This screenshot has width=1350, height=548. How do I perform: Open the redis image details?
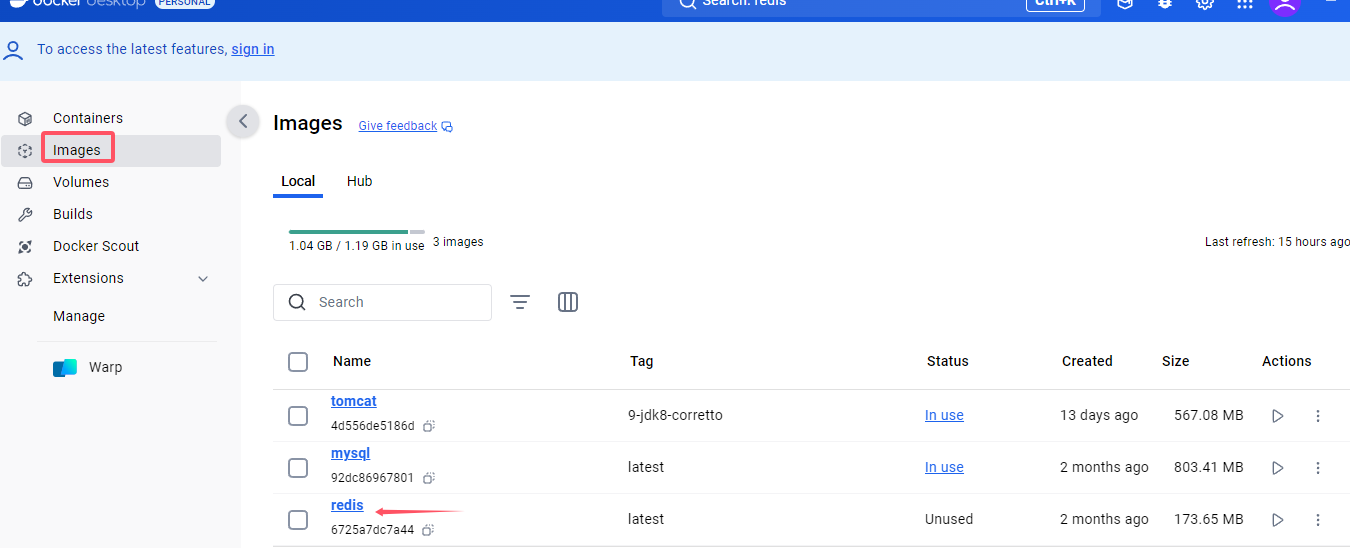pyautogui.click(x=347, y=505)
